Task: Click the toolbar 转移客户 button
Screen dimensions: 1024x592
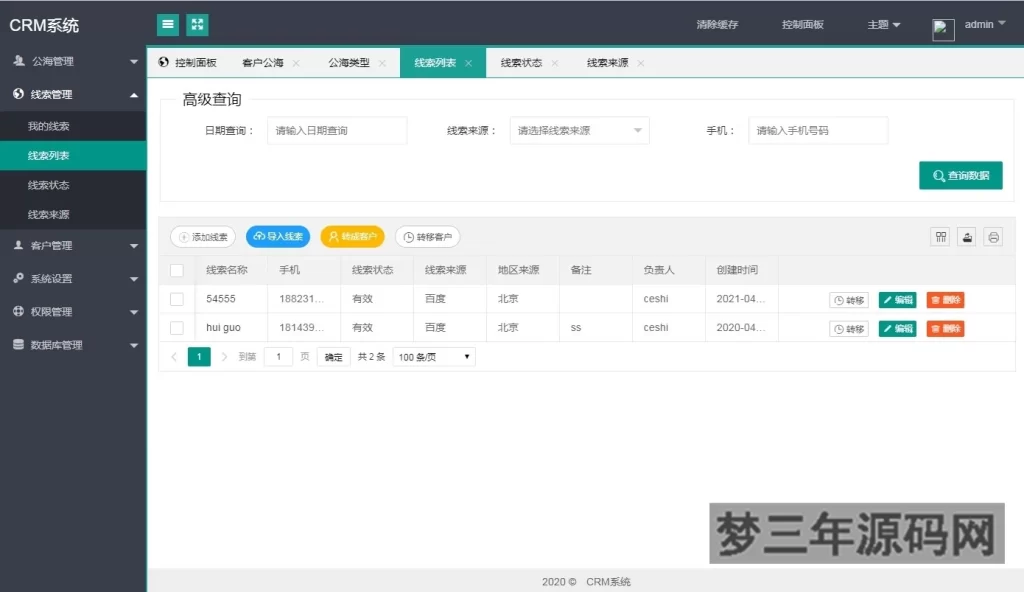Action: pyautogui.click(x=428, y=237)
